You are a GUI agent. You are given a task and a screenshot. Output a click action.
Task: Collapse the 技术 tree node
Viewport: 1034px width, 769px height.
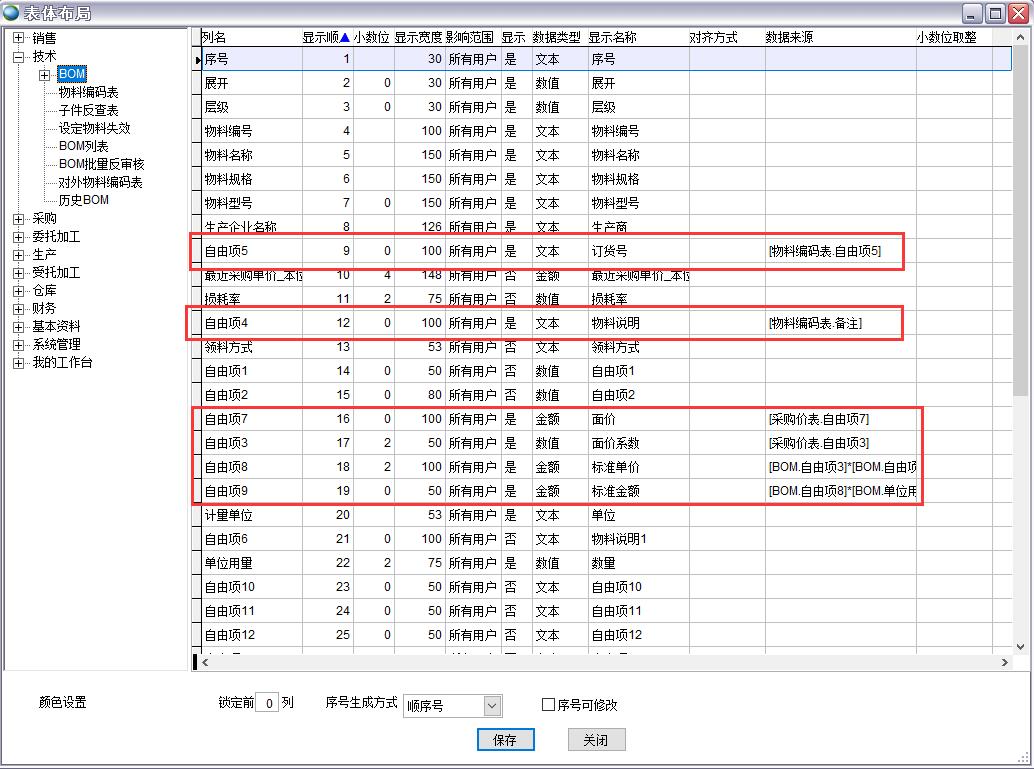pyautogui.click(x=18, y=57)
